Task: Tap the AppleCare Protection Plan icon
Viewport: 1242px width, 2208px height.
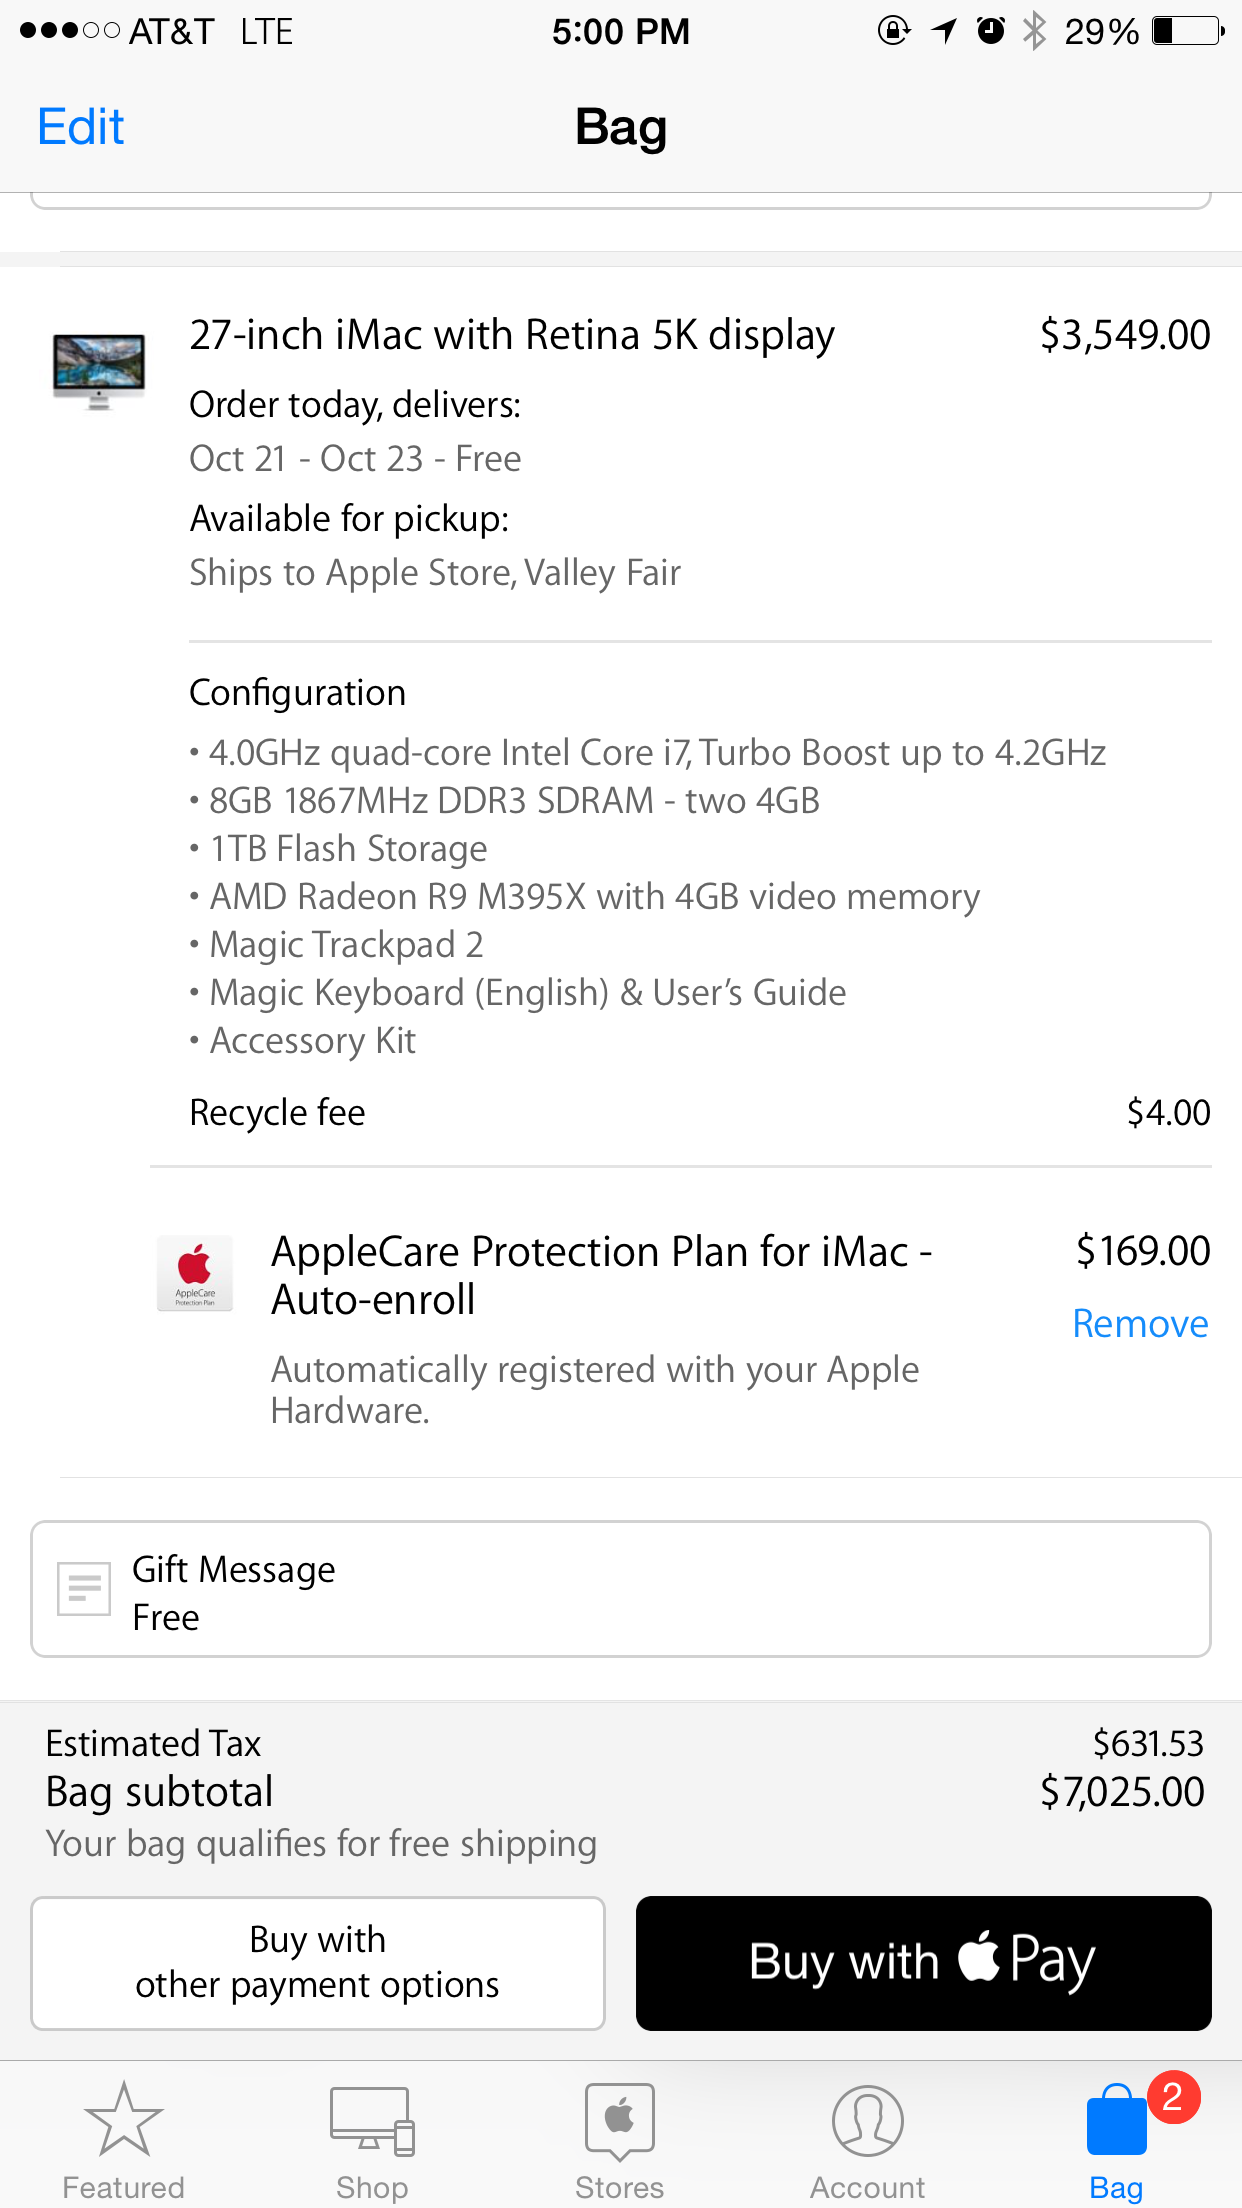Action: click(195, 1273)
